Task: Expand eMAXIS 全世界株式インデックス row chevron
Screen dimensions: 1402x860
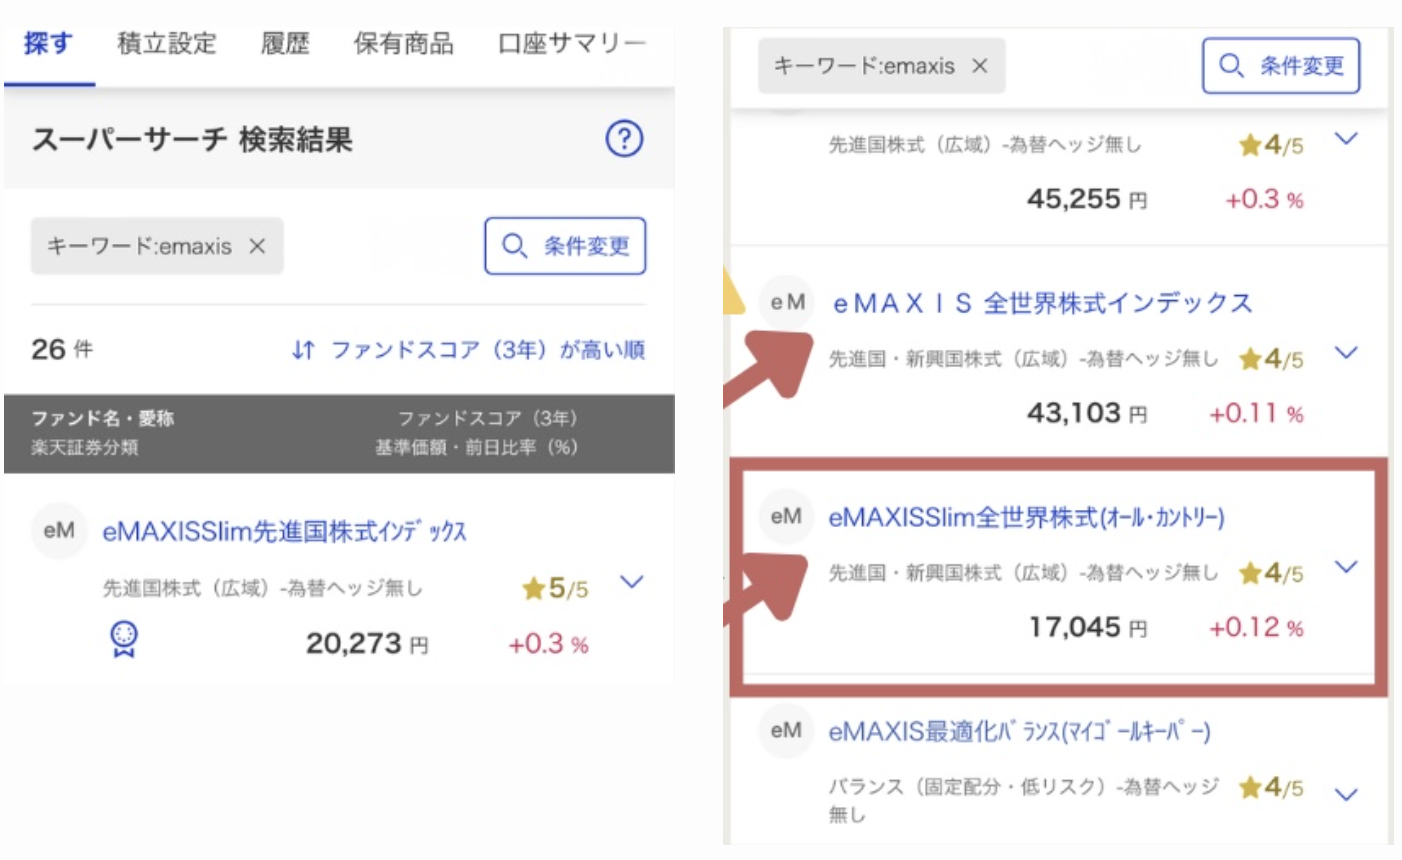Action: pos(1347,352)
